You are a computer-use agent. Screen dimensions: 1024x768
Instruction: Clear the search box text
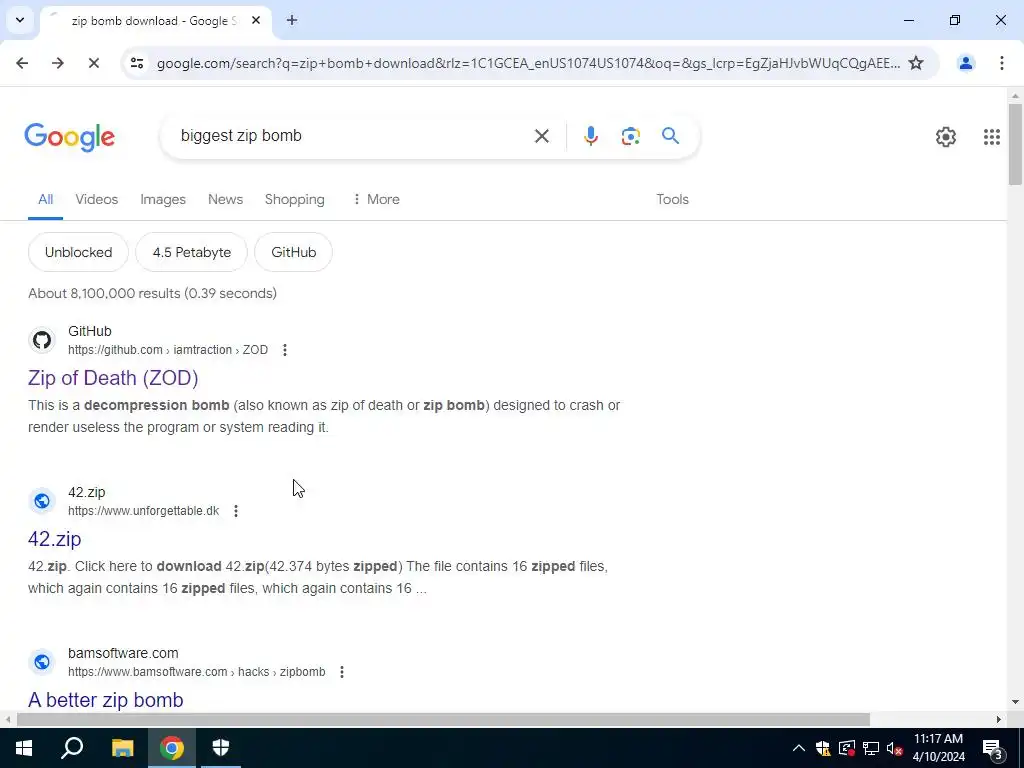pyautogui.click(x=541, y=136)
